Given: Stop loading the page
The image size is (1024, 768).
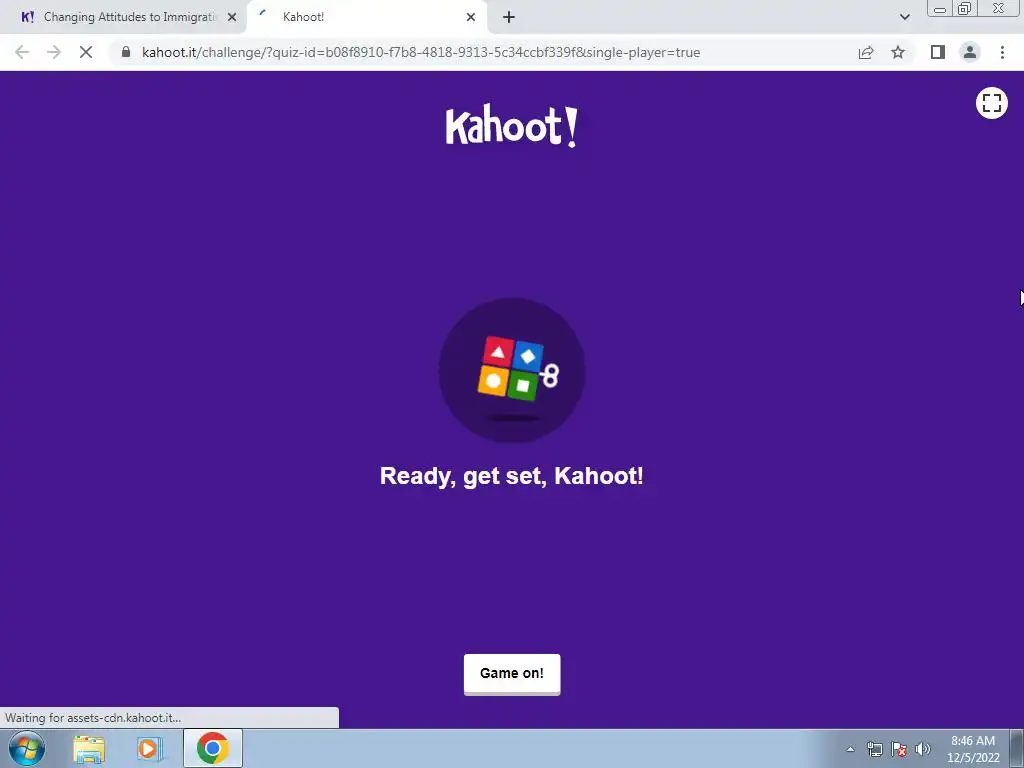Looking at the screenshot, I should (86, 52).
